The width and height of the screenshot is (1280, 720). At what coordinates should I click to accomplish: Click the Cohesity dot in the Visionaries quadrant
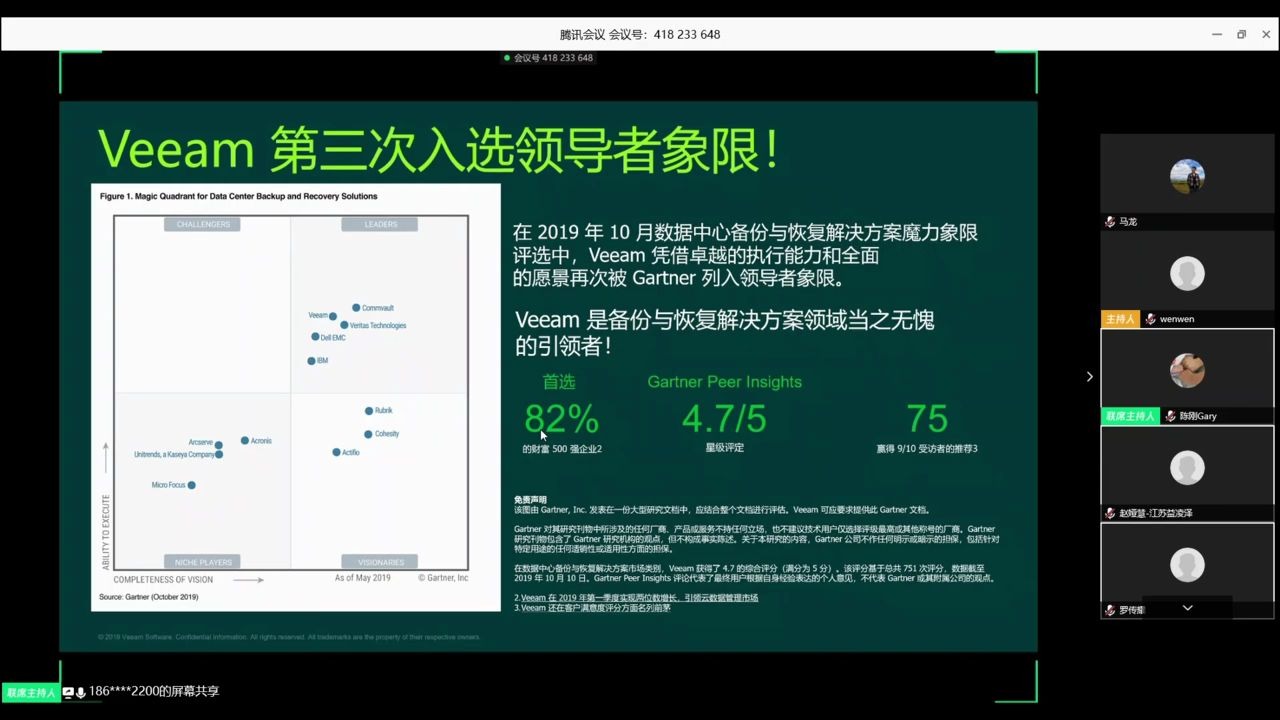369,434
